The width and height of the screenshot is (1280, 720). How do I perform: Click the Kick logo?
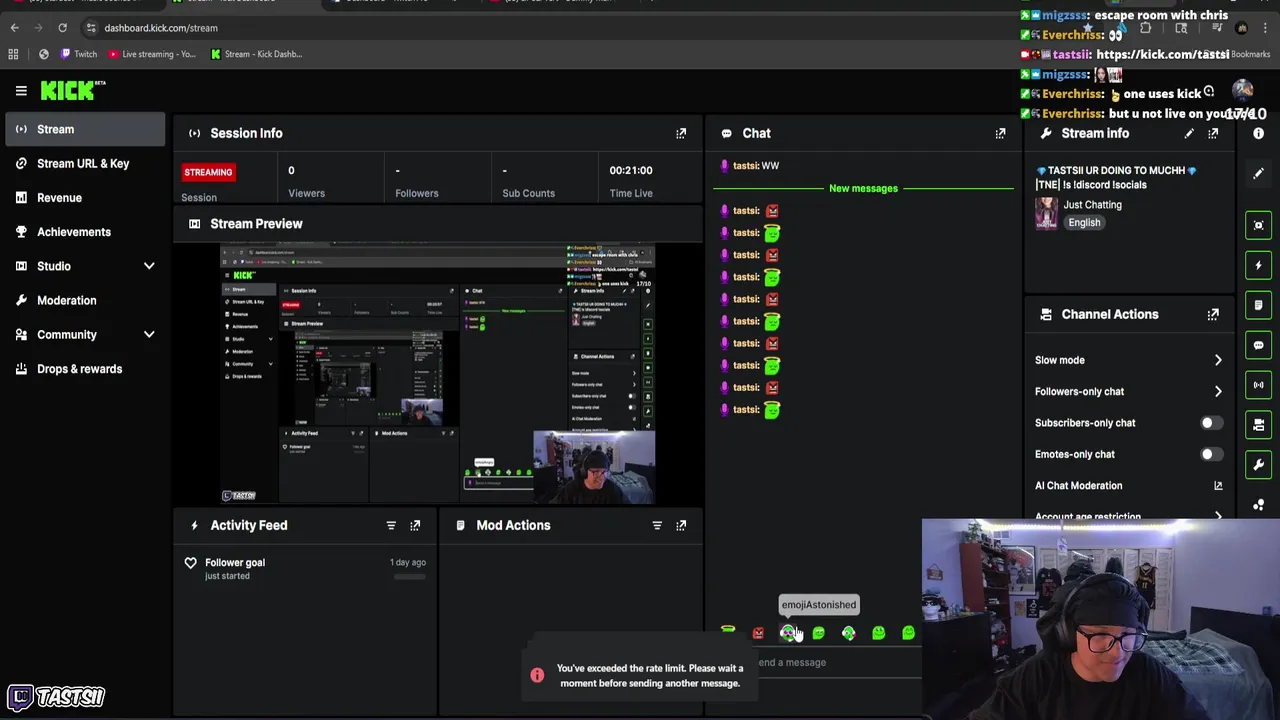(x=73, y=90)
